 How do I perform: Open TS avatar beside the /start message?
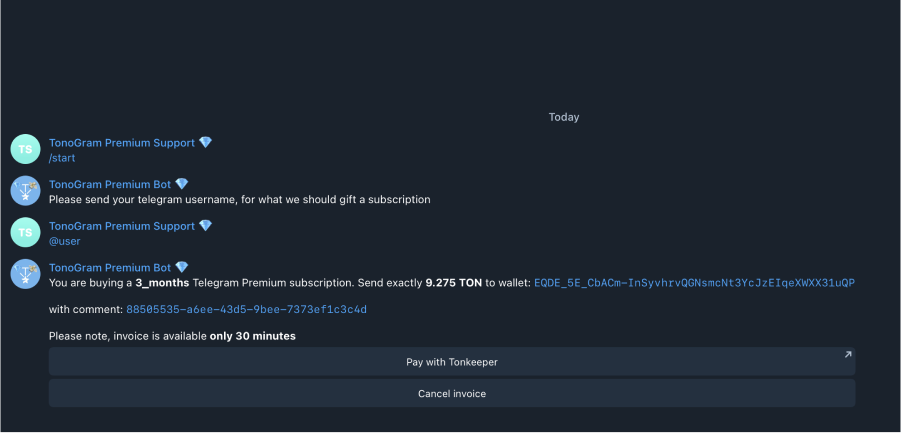(x=25, y=149)
